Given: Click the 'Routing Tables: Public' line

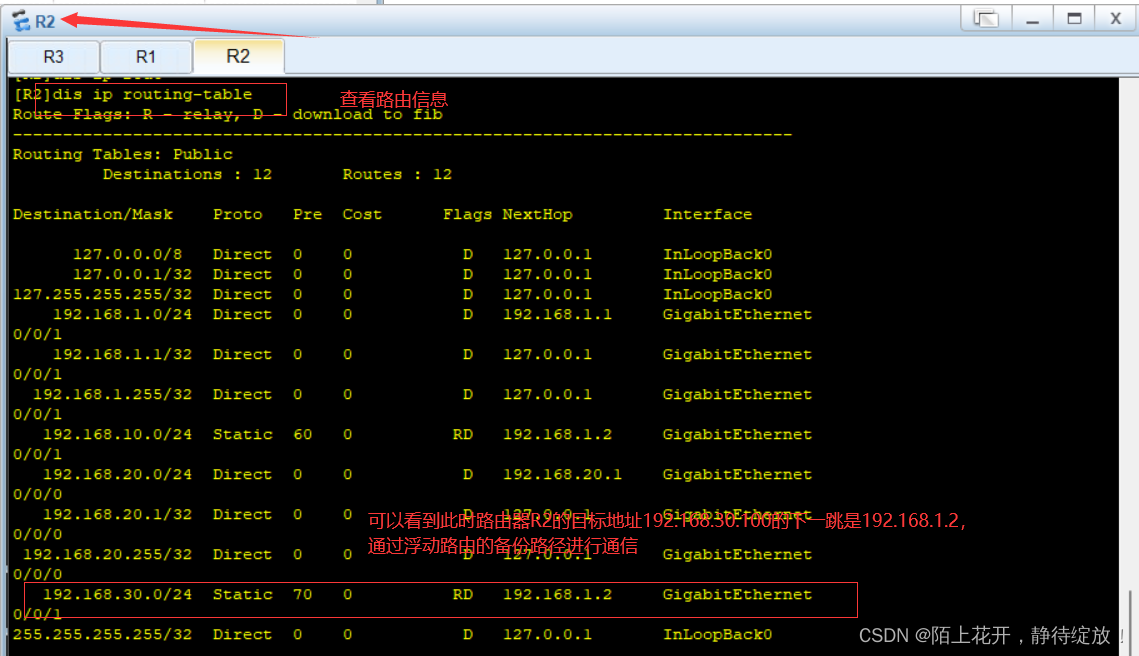Looking at the screenshot, I should (123, 154).
